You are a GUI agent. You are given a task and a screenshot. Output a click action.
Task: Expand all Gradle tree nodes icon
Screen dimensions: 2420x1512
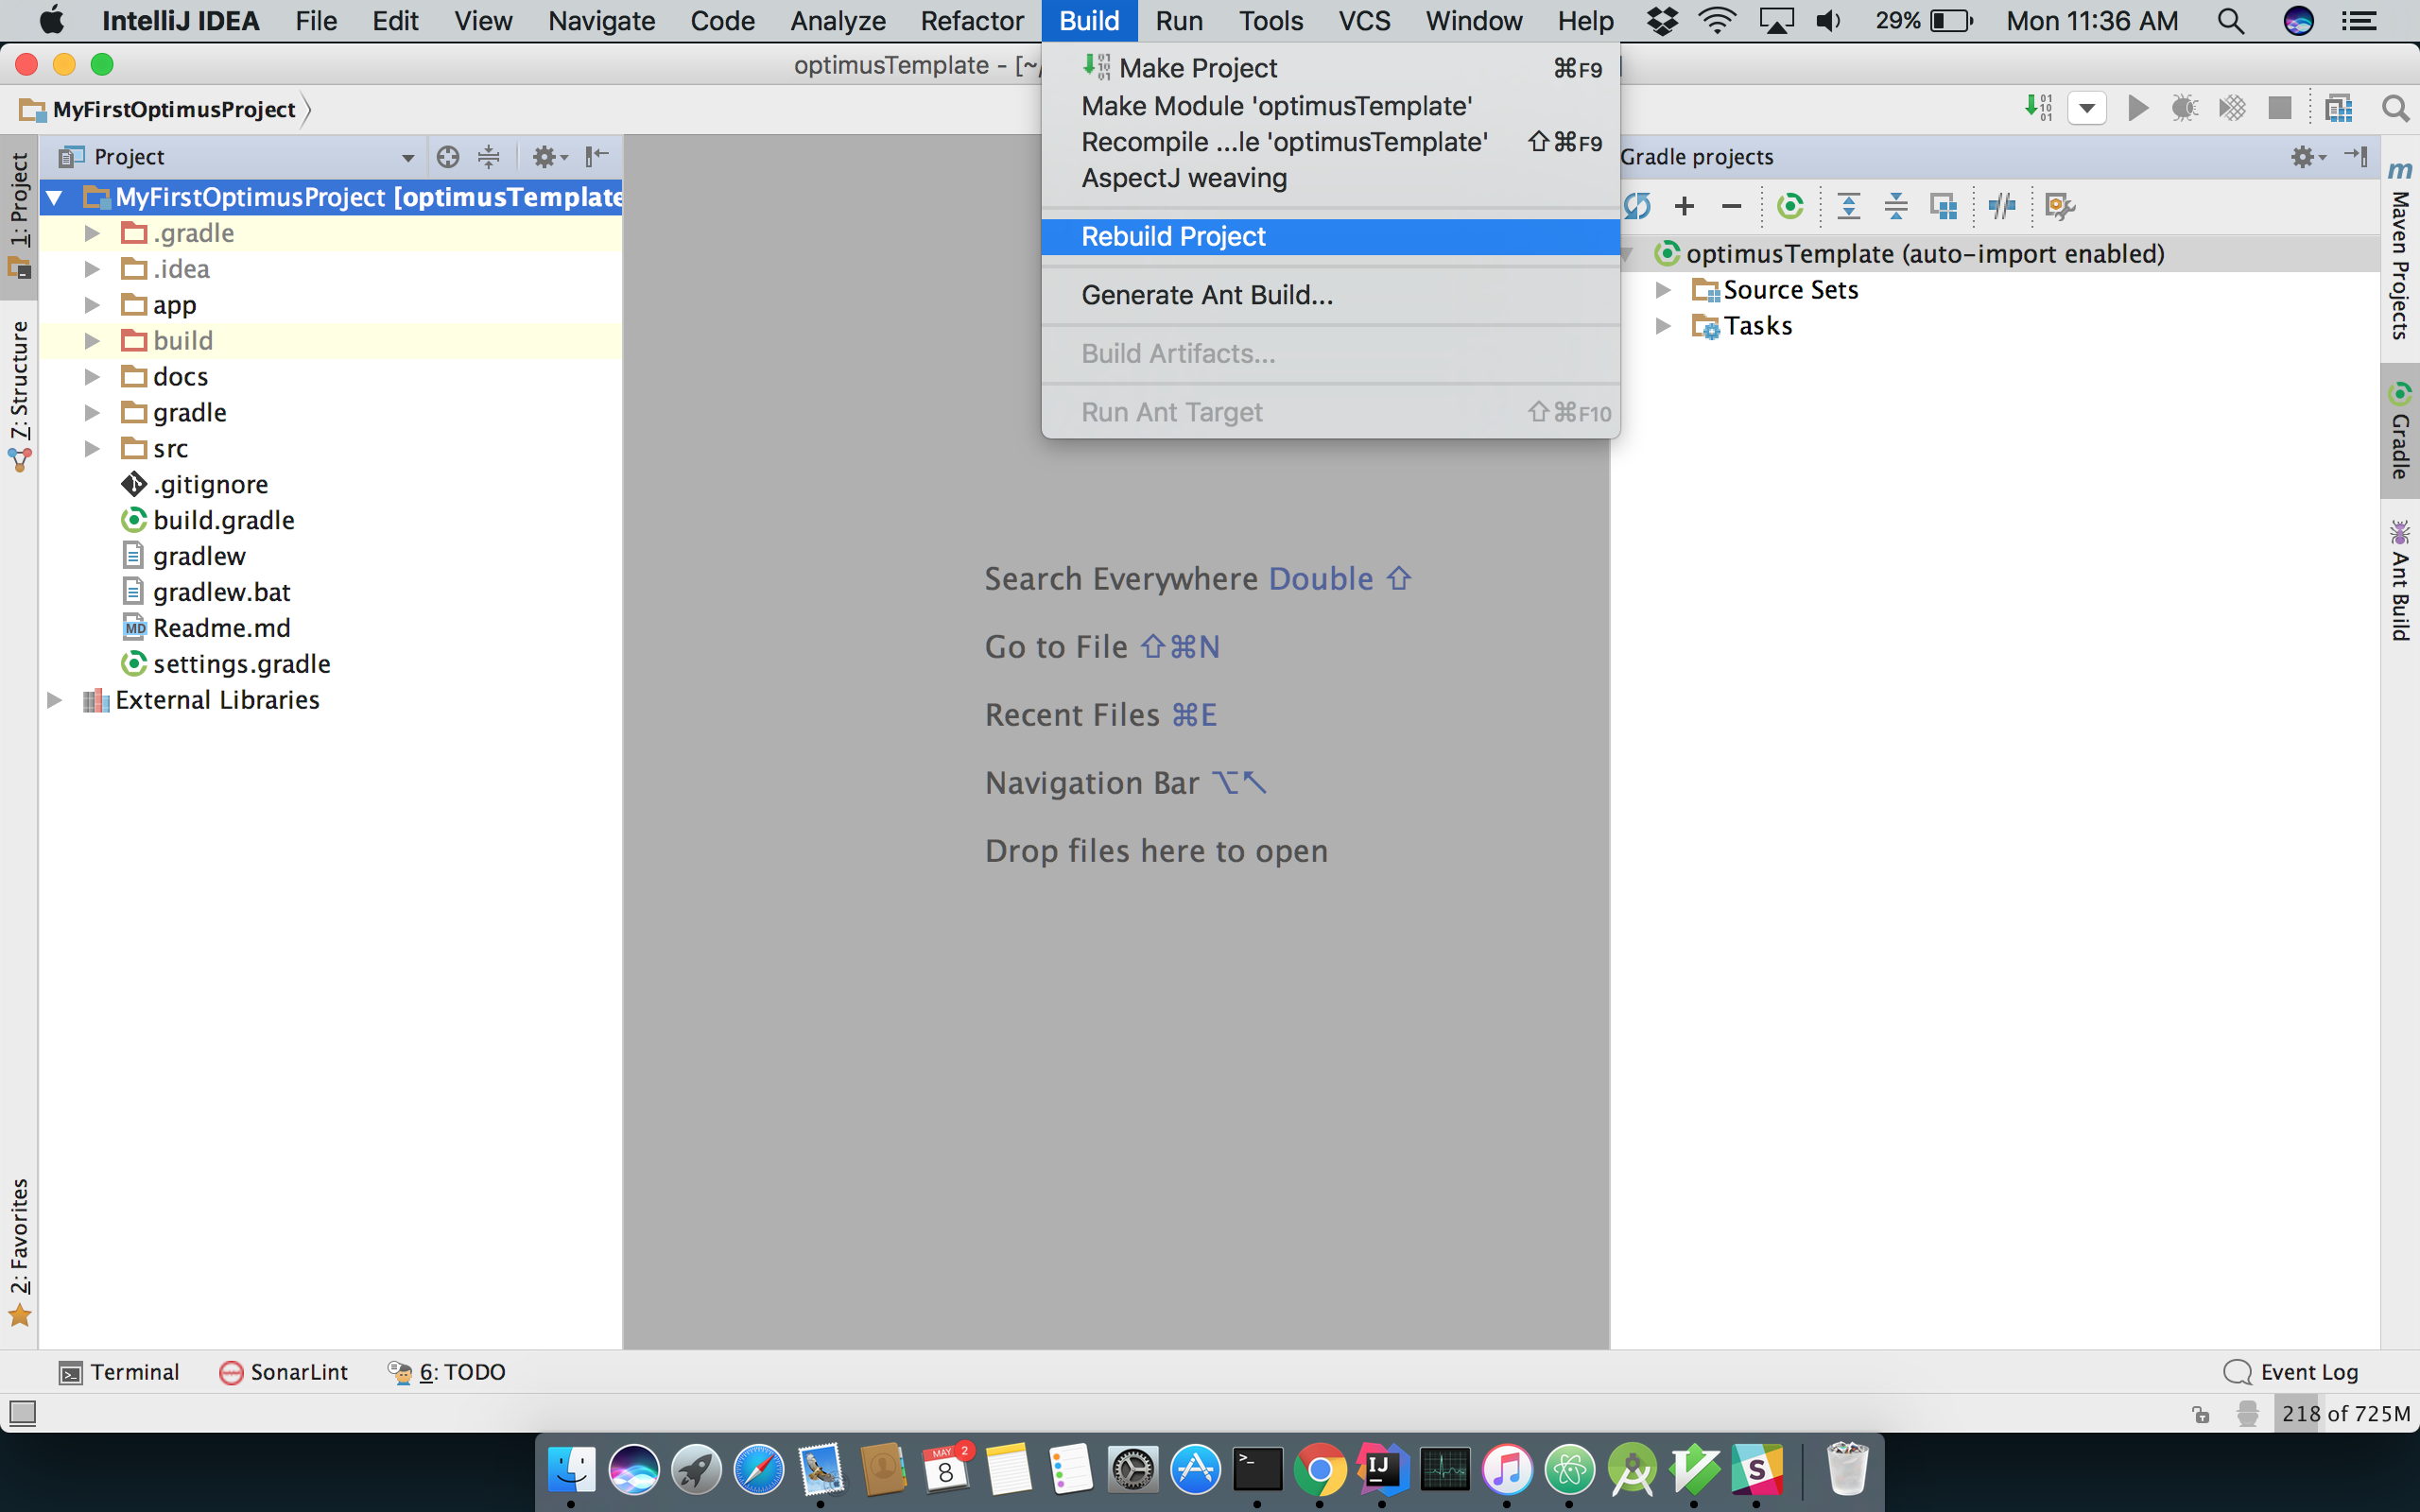1849,207
